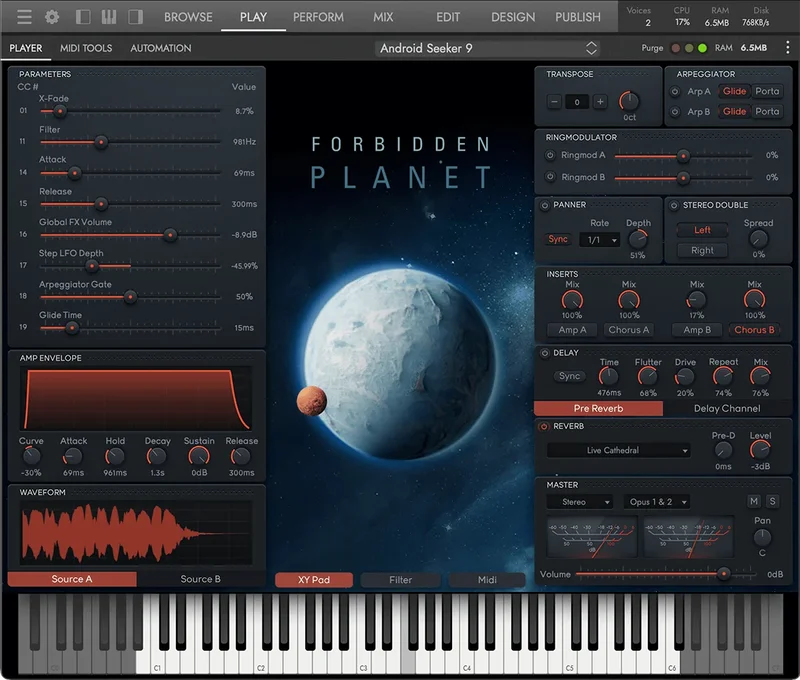The width and height of the screenshot is (800, 680).
Task: Click the orange moon on XY pad
Action: point(311,400)
